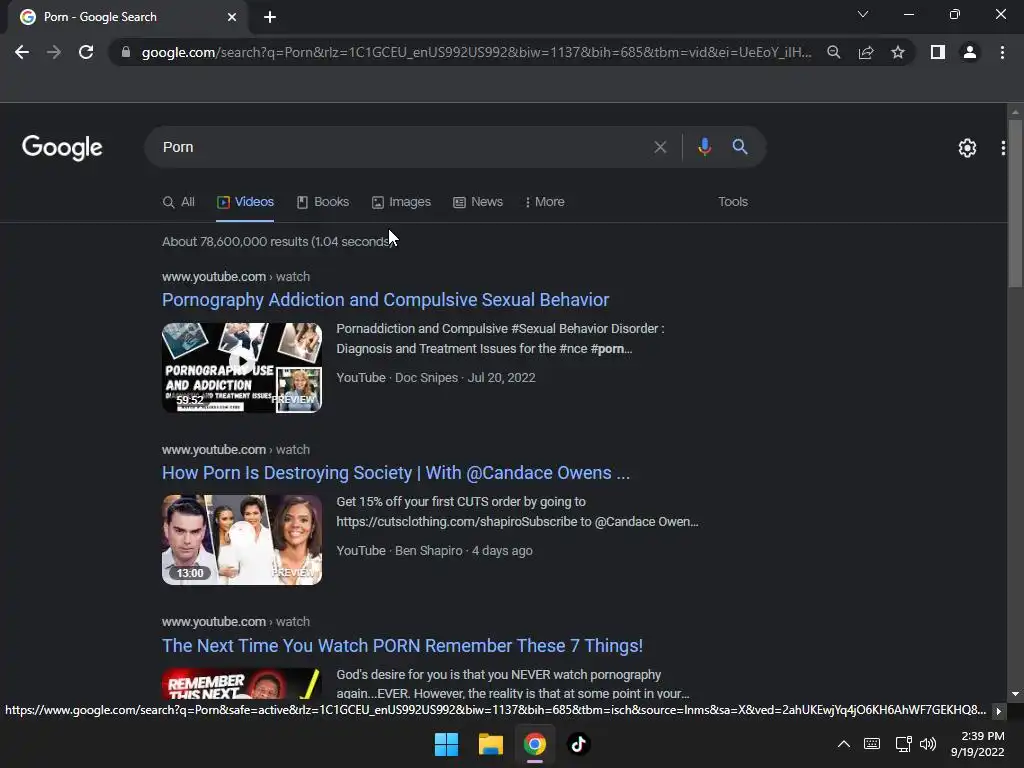Viewport: 1024px width, 768px height.
Task: Click the Chrome taskbar icon
Action: [x=534, y=744]
